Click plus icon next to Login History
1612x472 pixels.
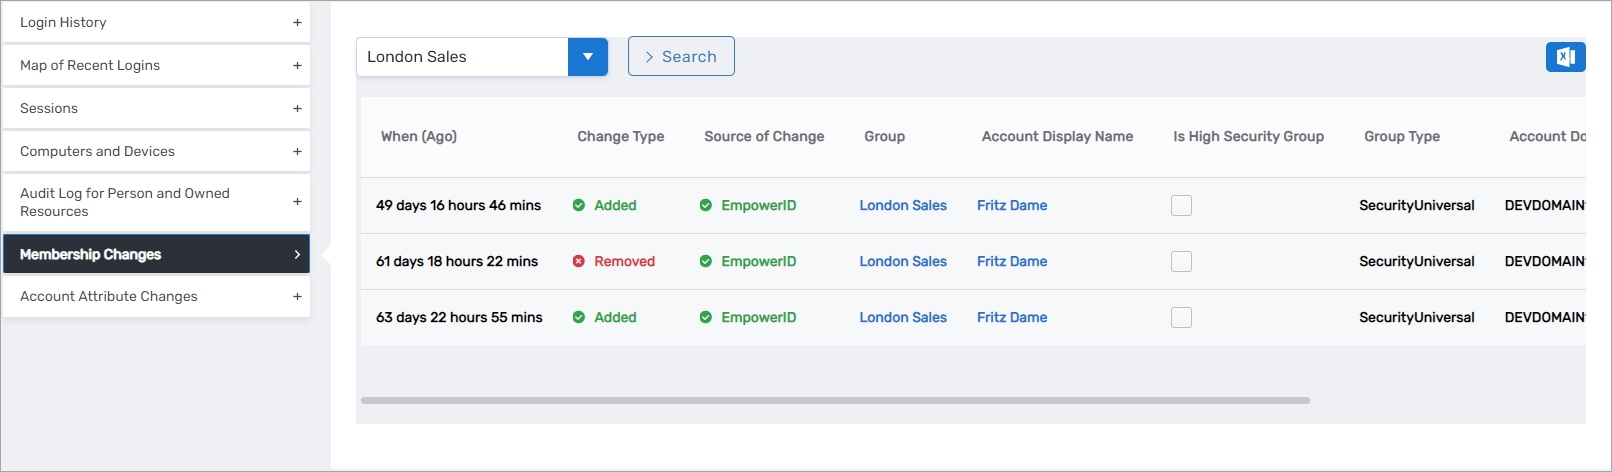[297, 22]
